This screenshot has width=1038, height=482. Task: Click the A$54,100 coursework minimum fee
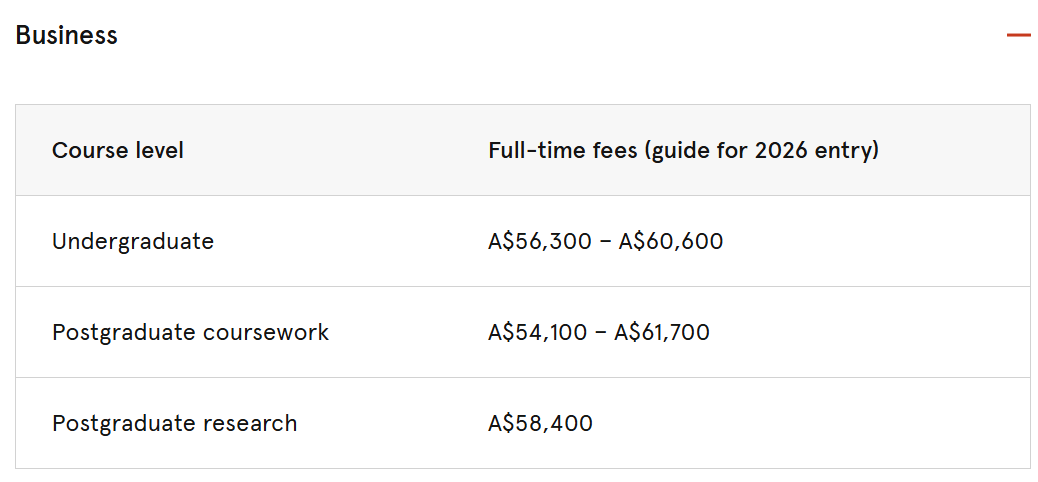[537, 332]
